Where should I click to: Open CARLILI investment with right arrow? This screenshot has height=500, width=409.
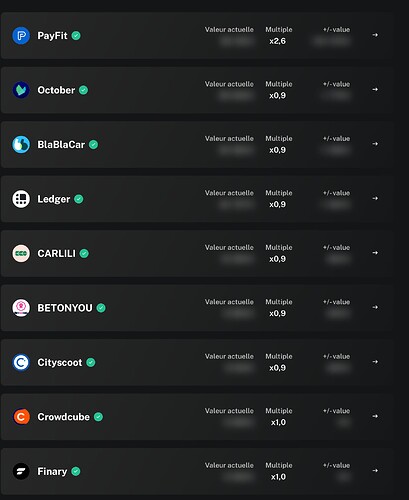coord(375,253)
